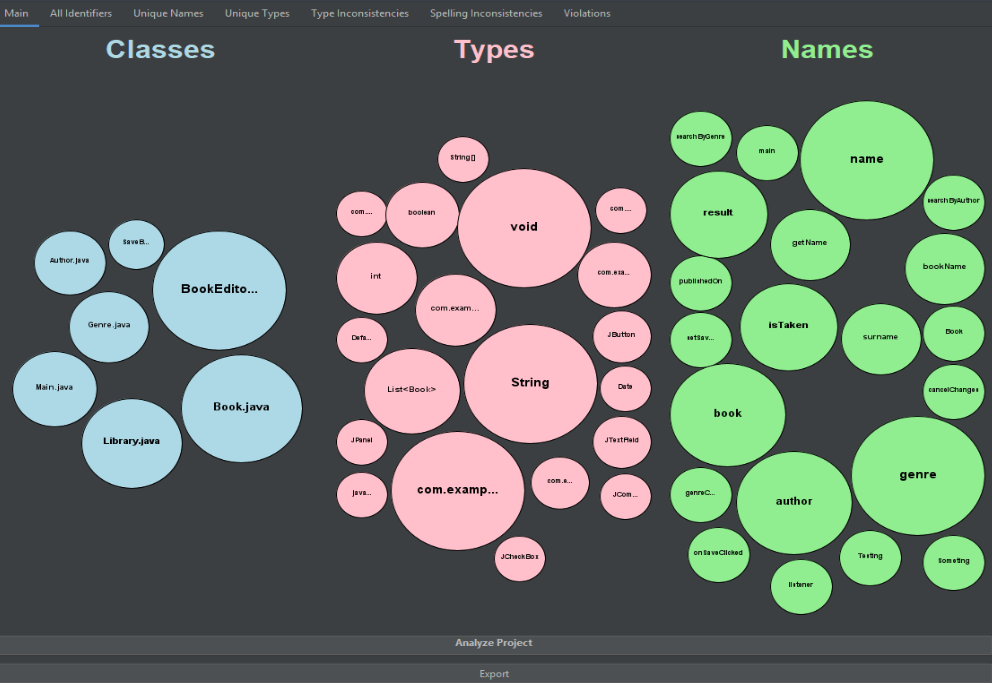Select the Library.java class bubble
This screenshot has width=992, height=683.
pos(132,443)
